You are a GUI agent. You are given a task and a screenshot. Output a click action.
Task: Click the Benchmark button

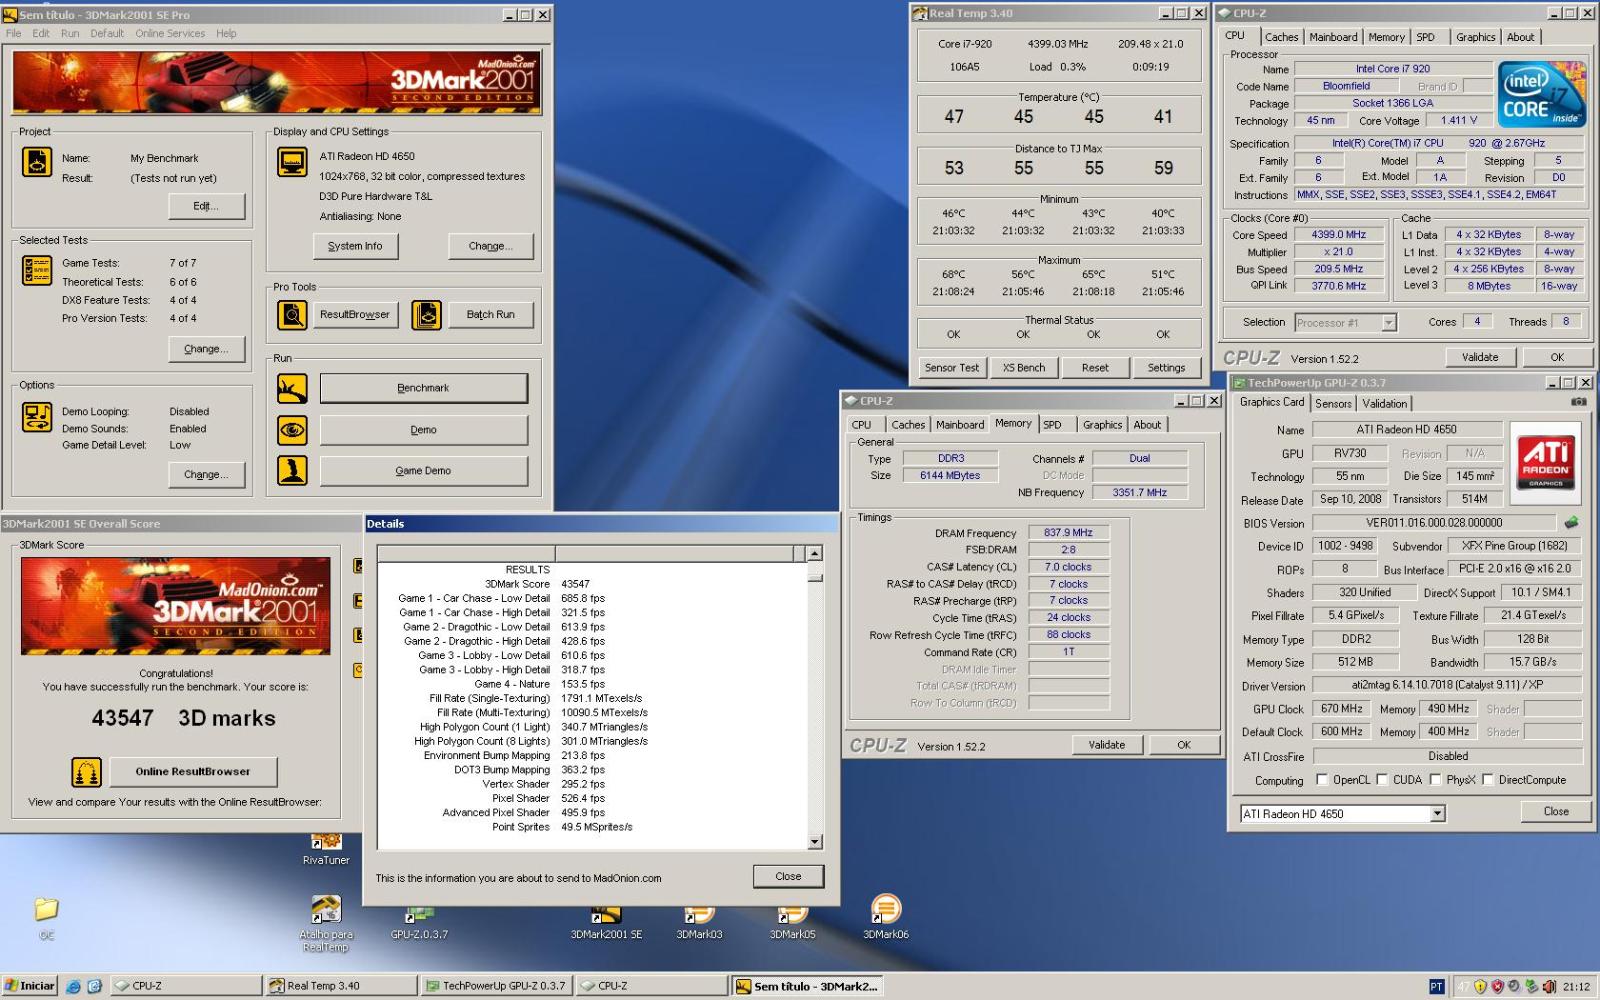click(x=423, y=388)
